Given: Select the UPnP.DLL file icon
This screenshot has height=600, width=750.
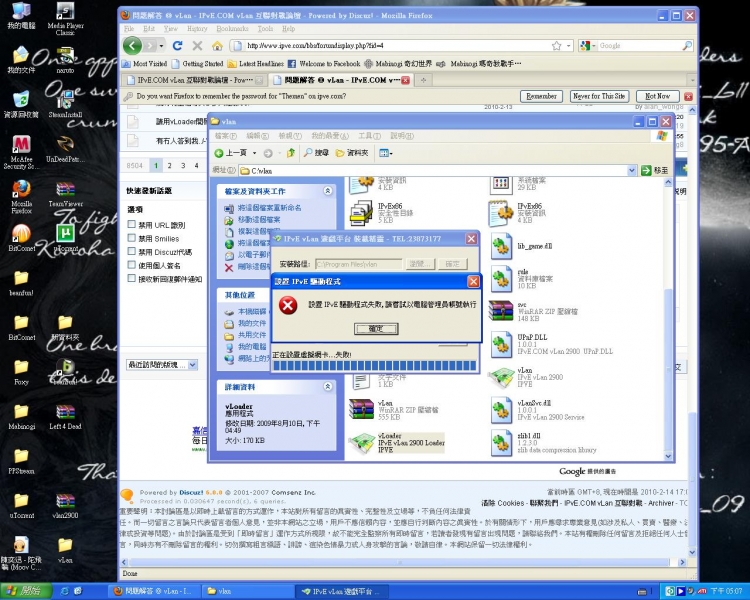Looking at the screenshot, I should click(501, 344).
